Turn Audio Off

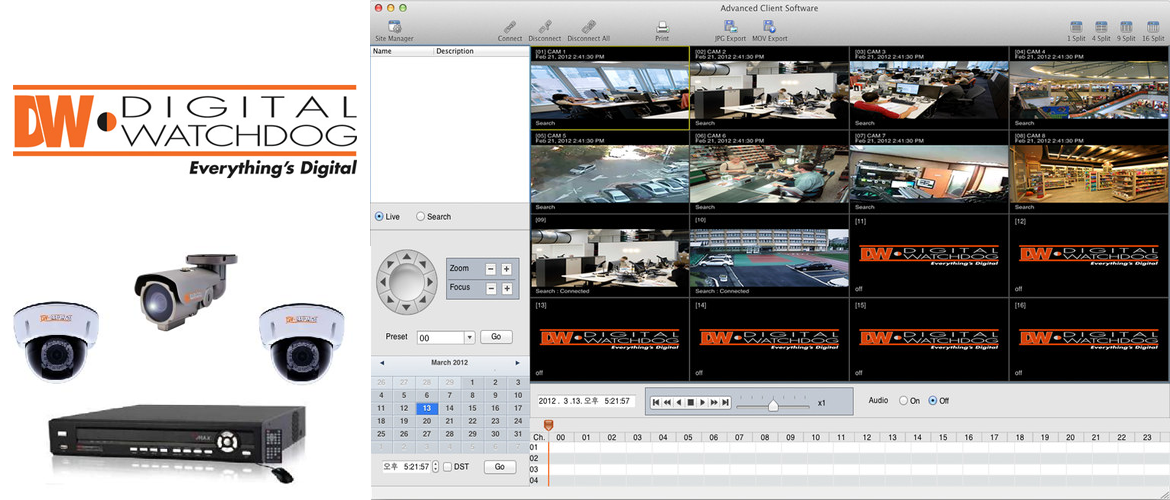932,401
